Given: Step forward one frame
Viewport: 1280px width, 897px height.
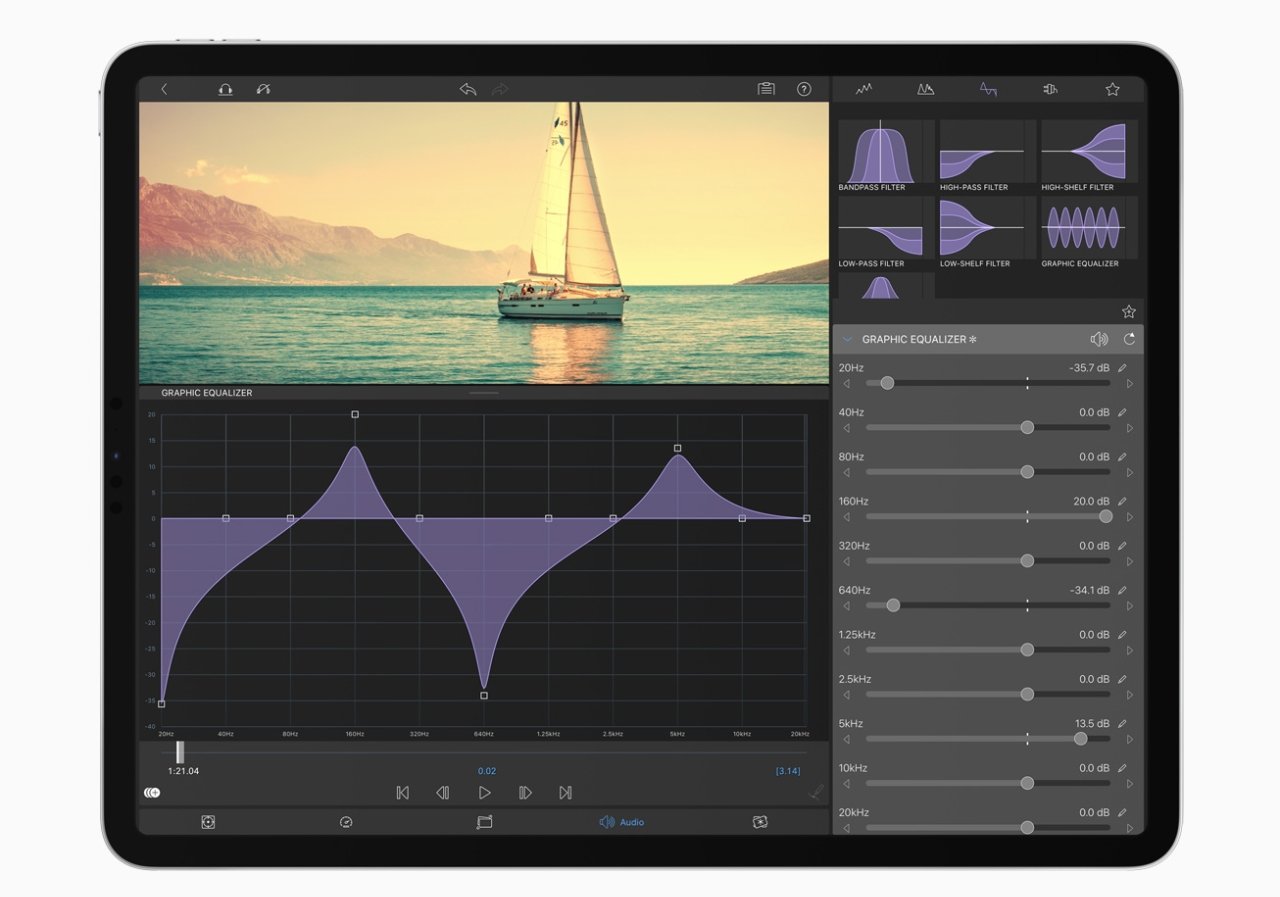Looking at the screenshot, I should (525, 793).
